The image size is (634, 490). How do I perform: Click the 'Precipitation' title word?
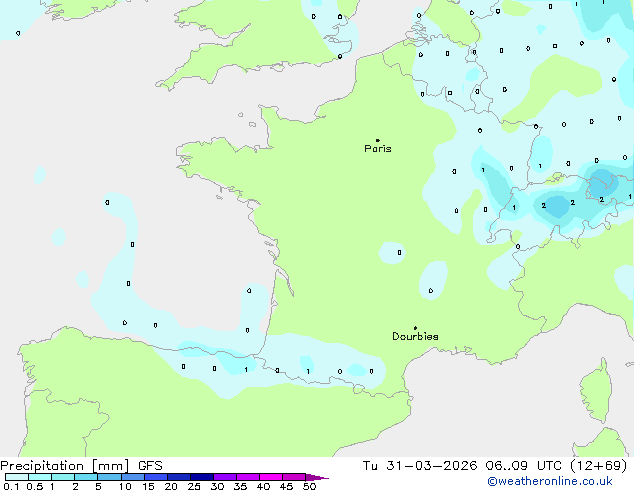[42, 466]
